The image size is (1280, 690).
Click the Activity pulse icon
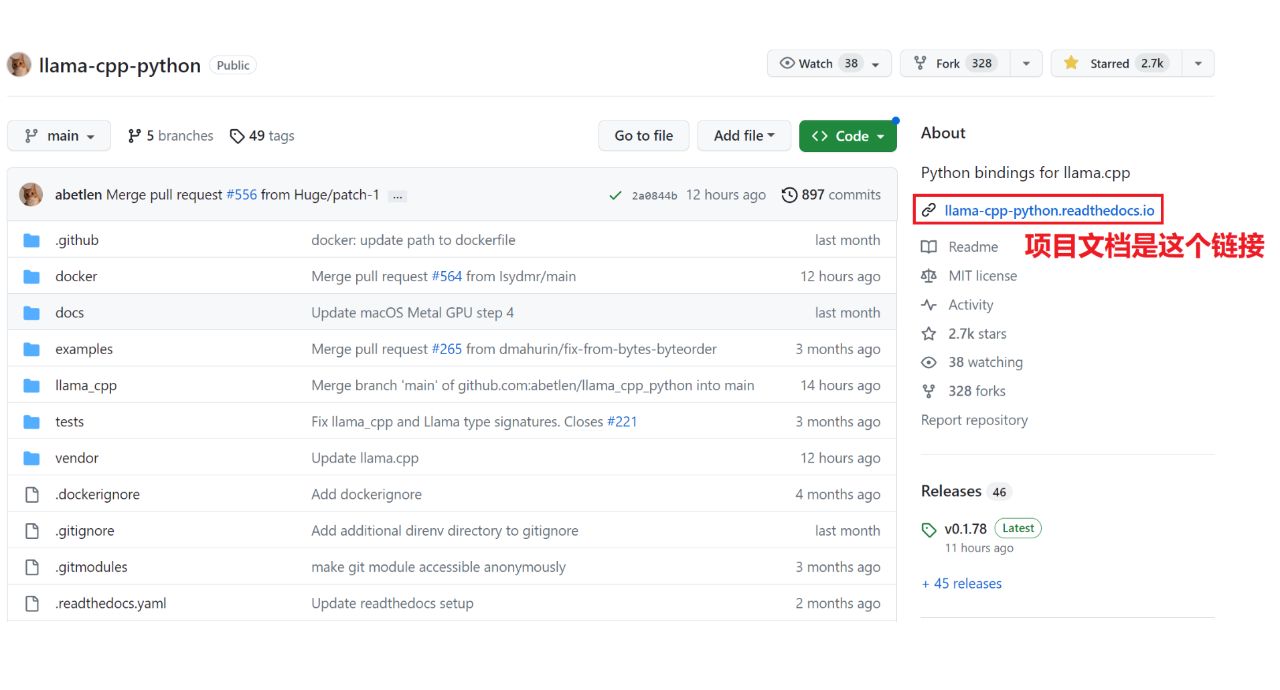[929, 305]
